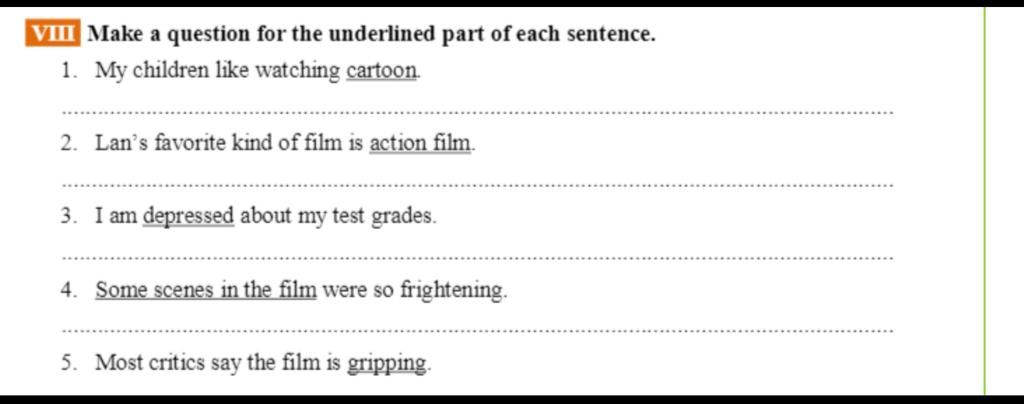Select the underlined word 'depressed'
The width and height of the screenshot is (1024, 404).
[x=188, y=216]
